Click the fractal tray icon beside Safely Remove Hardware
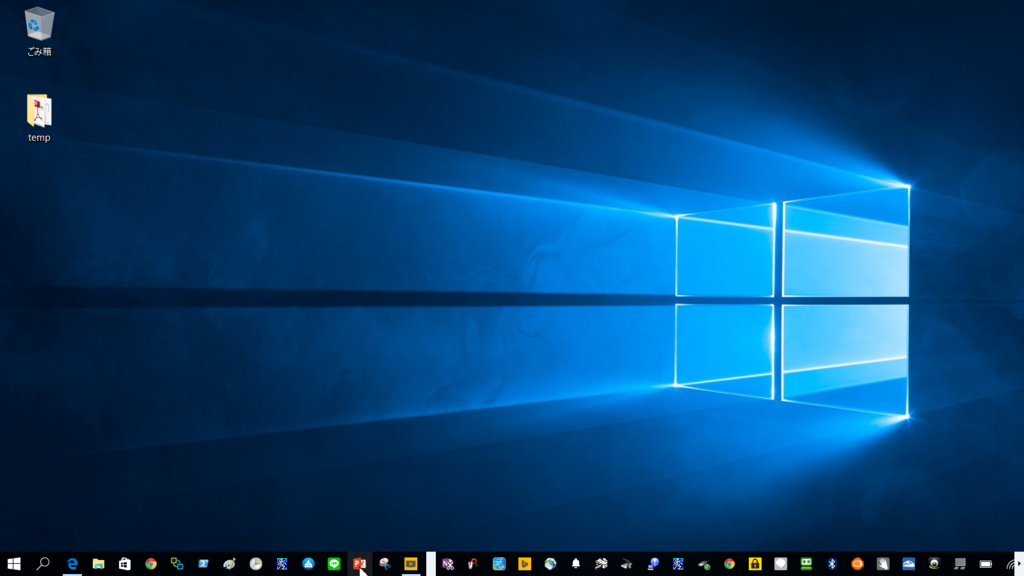The image size is (1024, 576). click(678, 564)
